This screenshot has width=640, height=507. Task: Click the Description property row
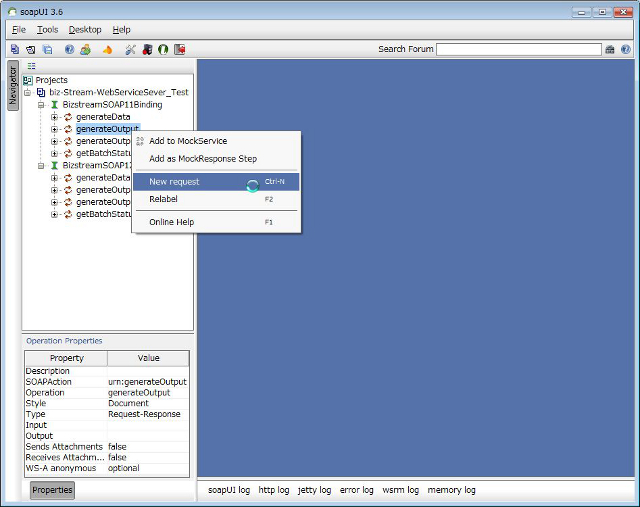[x=107, y=371]
